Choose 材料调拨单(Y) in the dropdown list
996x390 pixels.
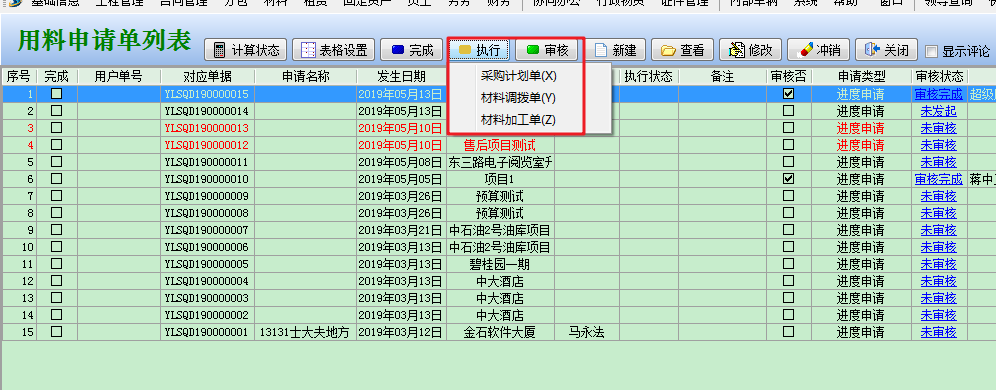(518, 98)
